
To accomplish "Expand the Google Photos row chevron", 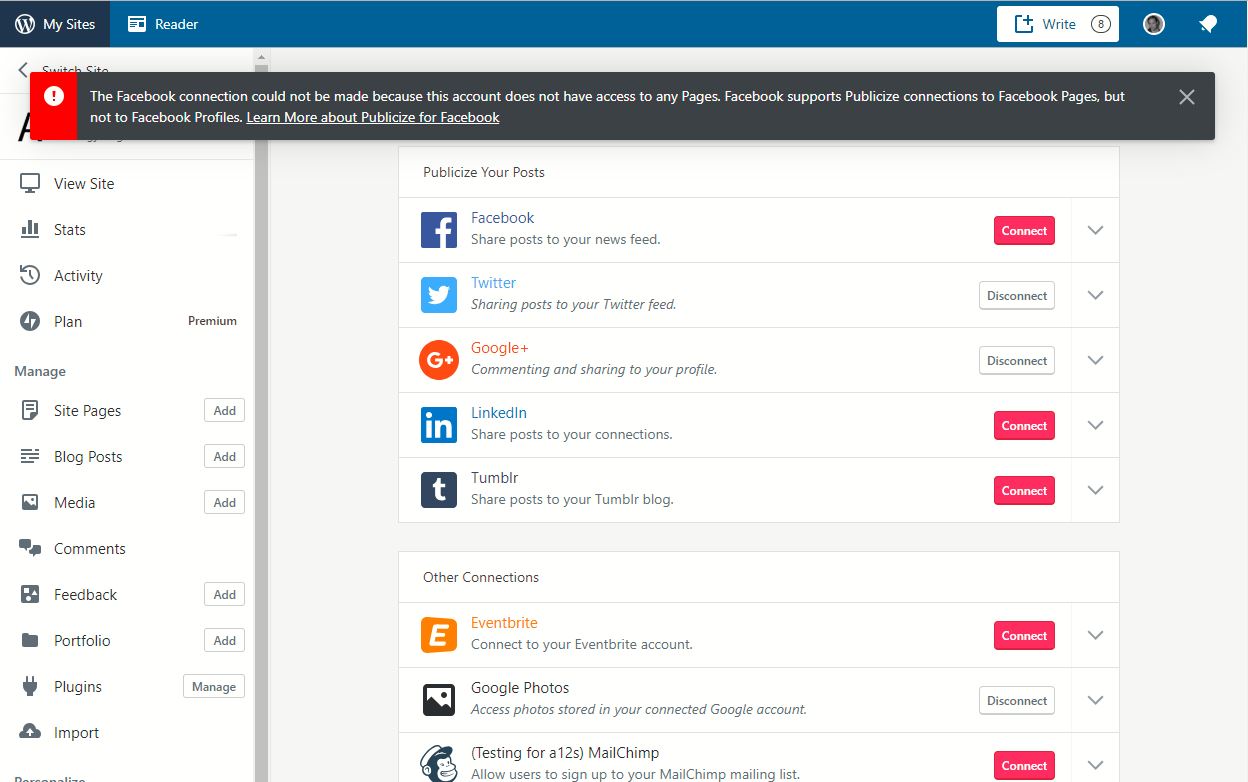I will [x=1095, y=700].
